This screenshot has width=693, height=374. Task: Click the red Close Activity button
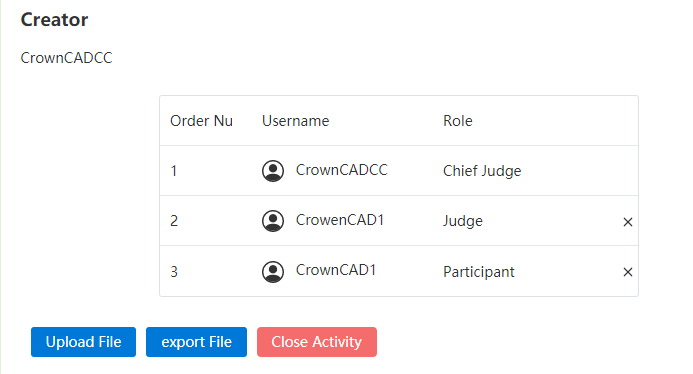point(317,342)
